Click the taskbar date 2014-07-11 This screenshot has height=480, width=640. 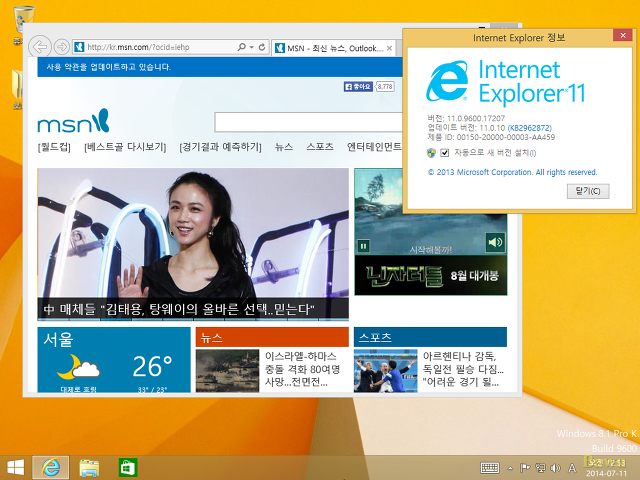(x=606, y=473)
